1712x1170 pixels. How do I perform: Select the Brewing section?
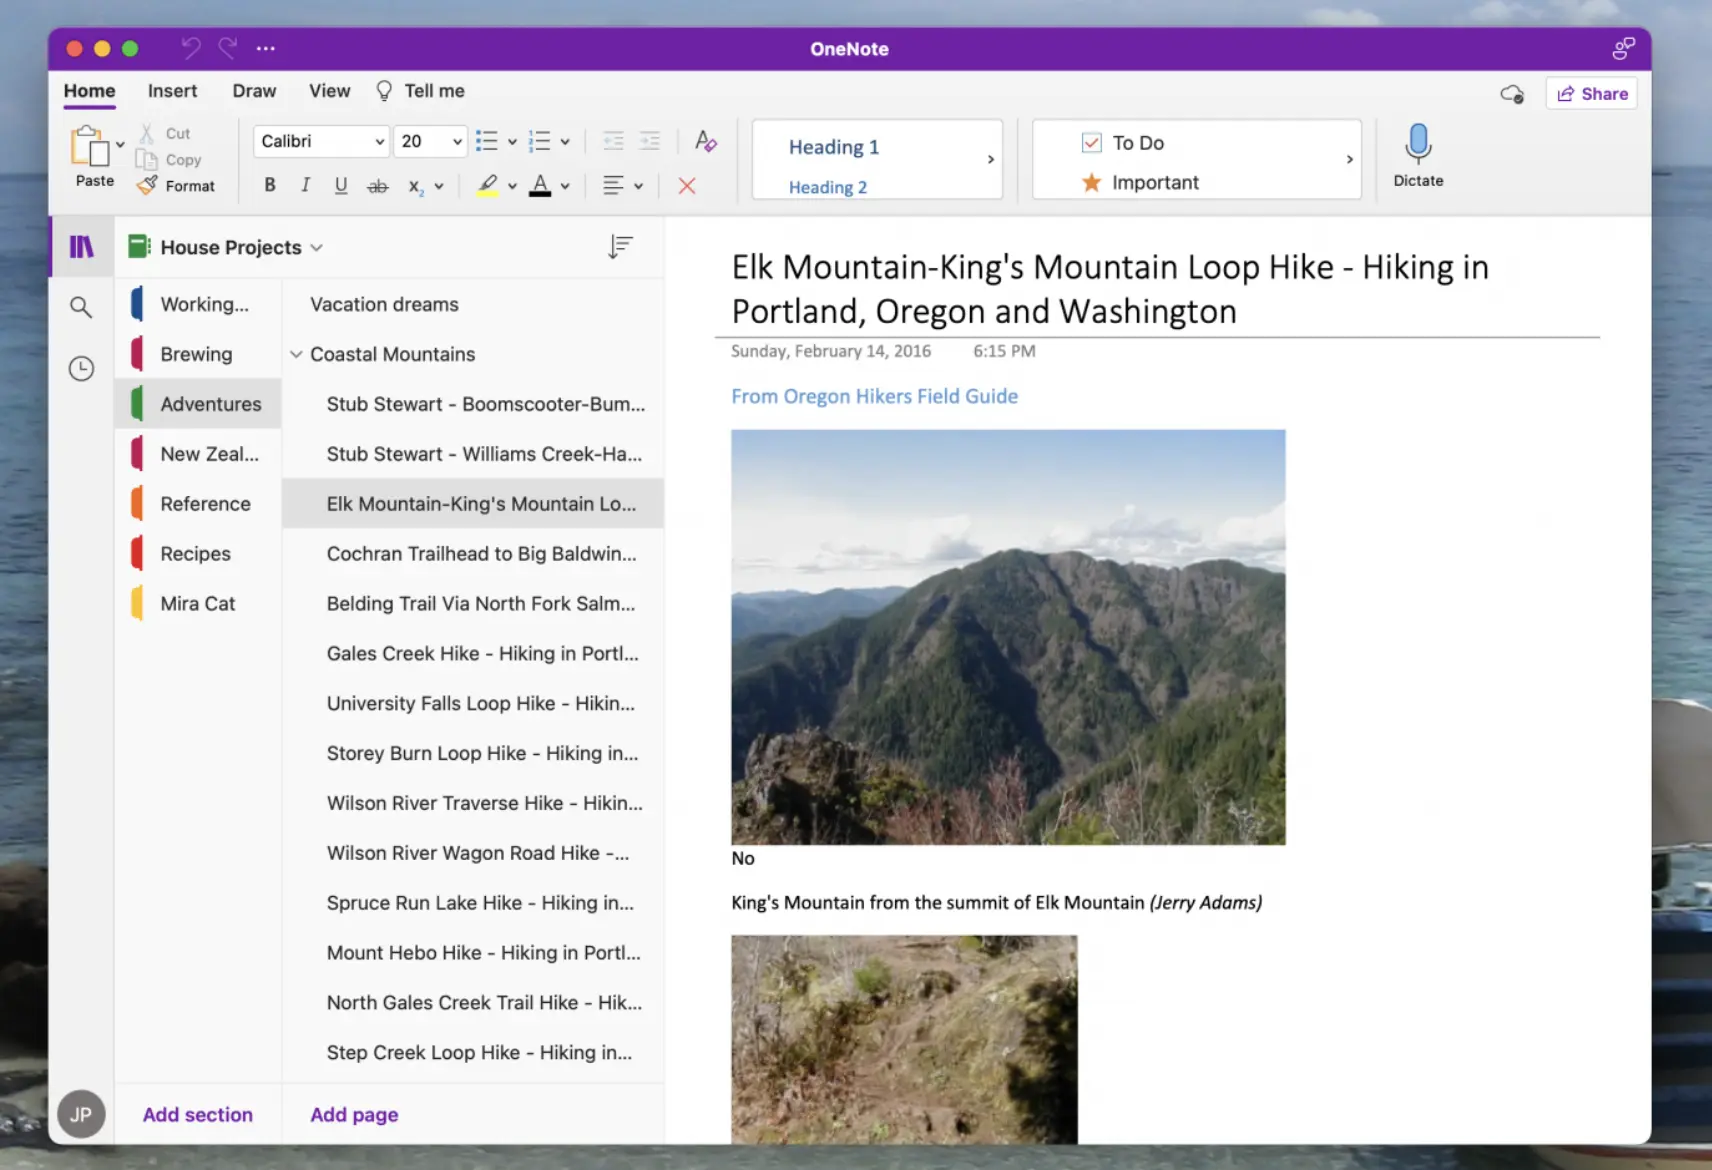(198, 354)
